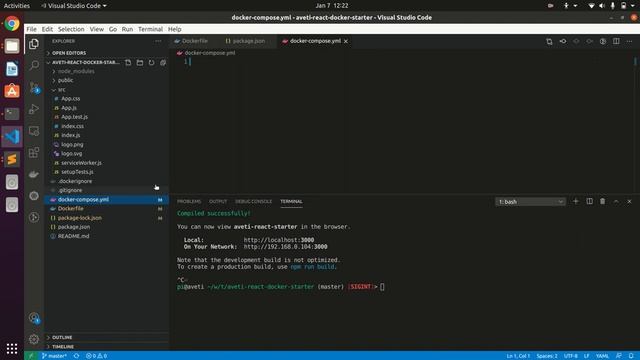The height and width of the screenshot is (360, 640).
Task: Close the terminal panel
Action: (x=629, y=201)
